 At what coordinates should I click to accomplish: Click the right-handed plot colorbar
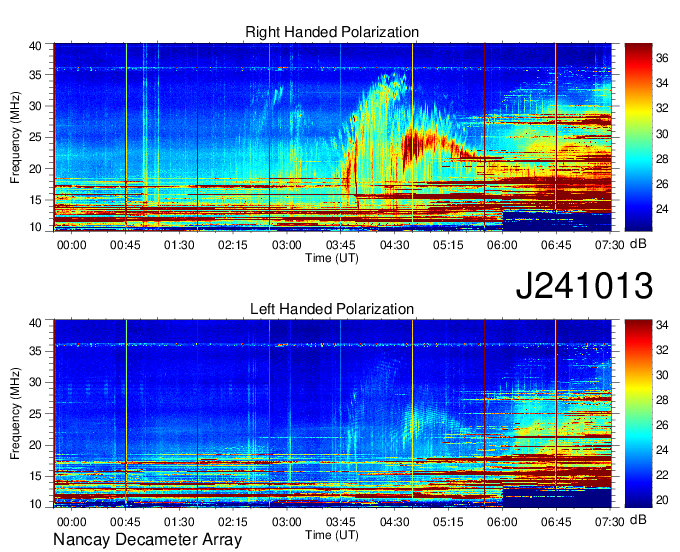[x=638, y=137]
